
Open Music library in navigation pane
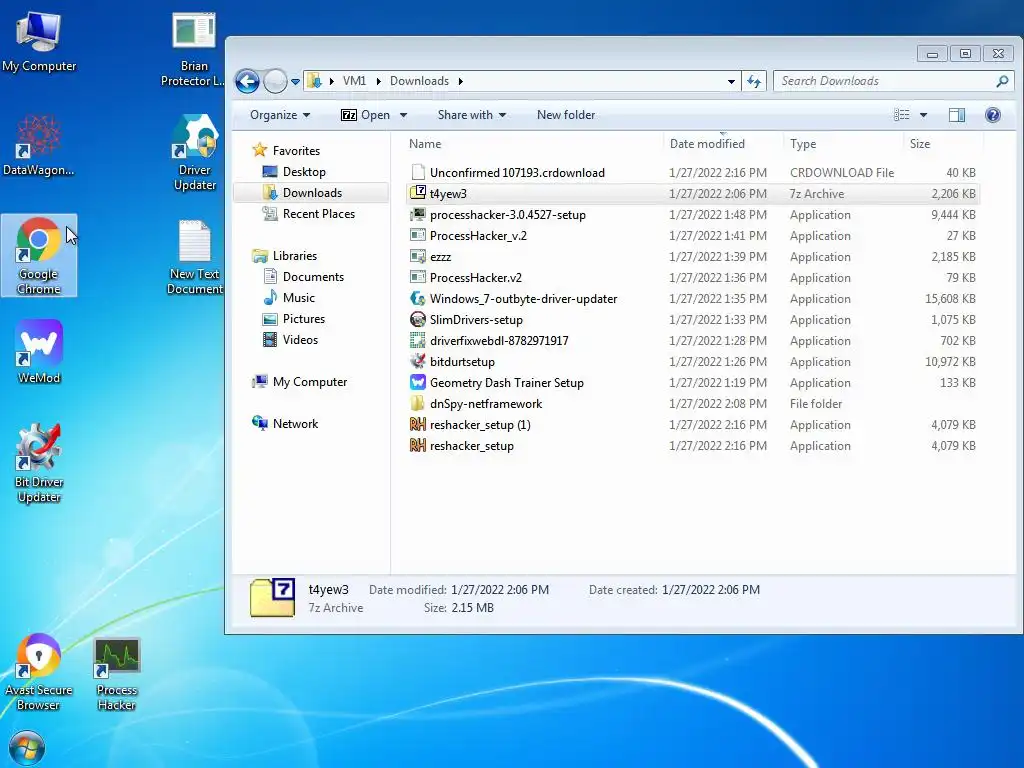pyautogui.click(x=298, y=298)
